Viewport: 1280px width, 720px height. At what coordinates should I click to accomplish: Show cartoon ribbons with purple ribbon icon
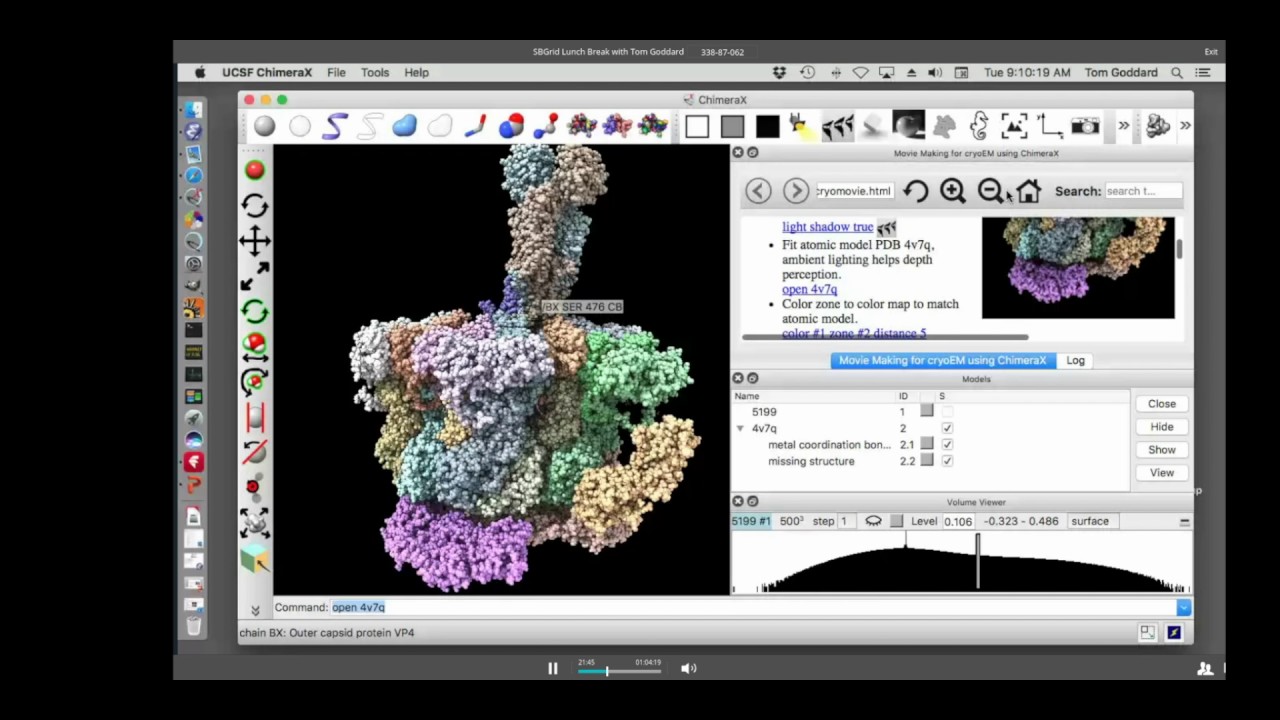point(335,126)
